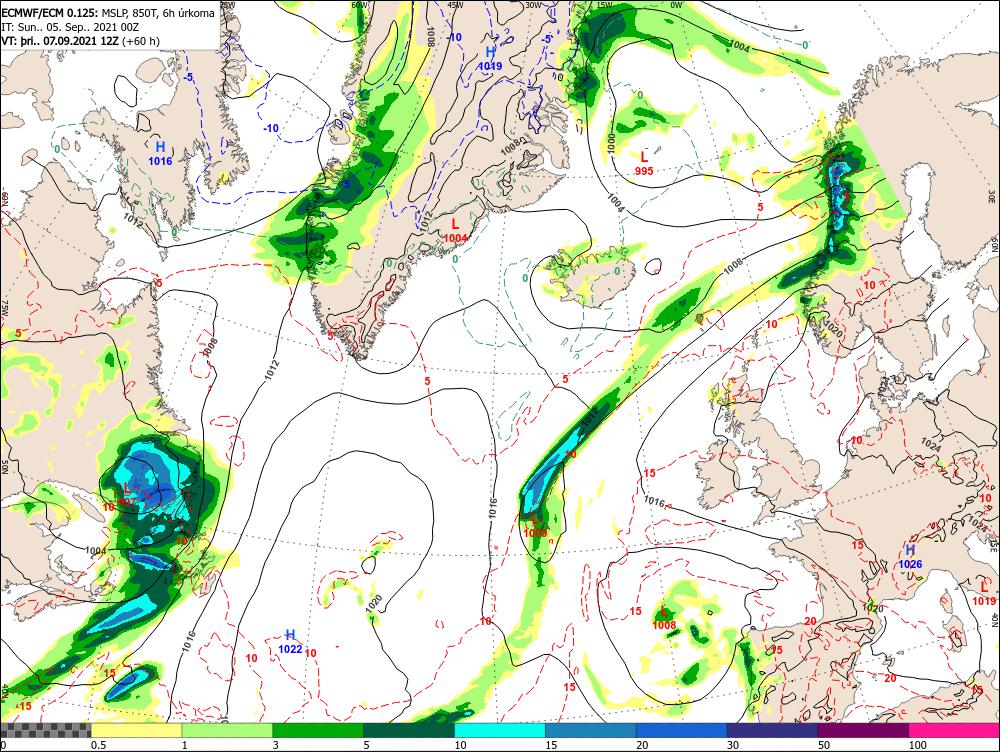Click the 'L 997' low over Newfoundland
Image resolution: width=1000 pixels, height=752 pixels.
pyautogui.click(x=126, y=495)
